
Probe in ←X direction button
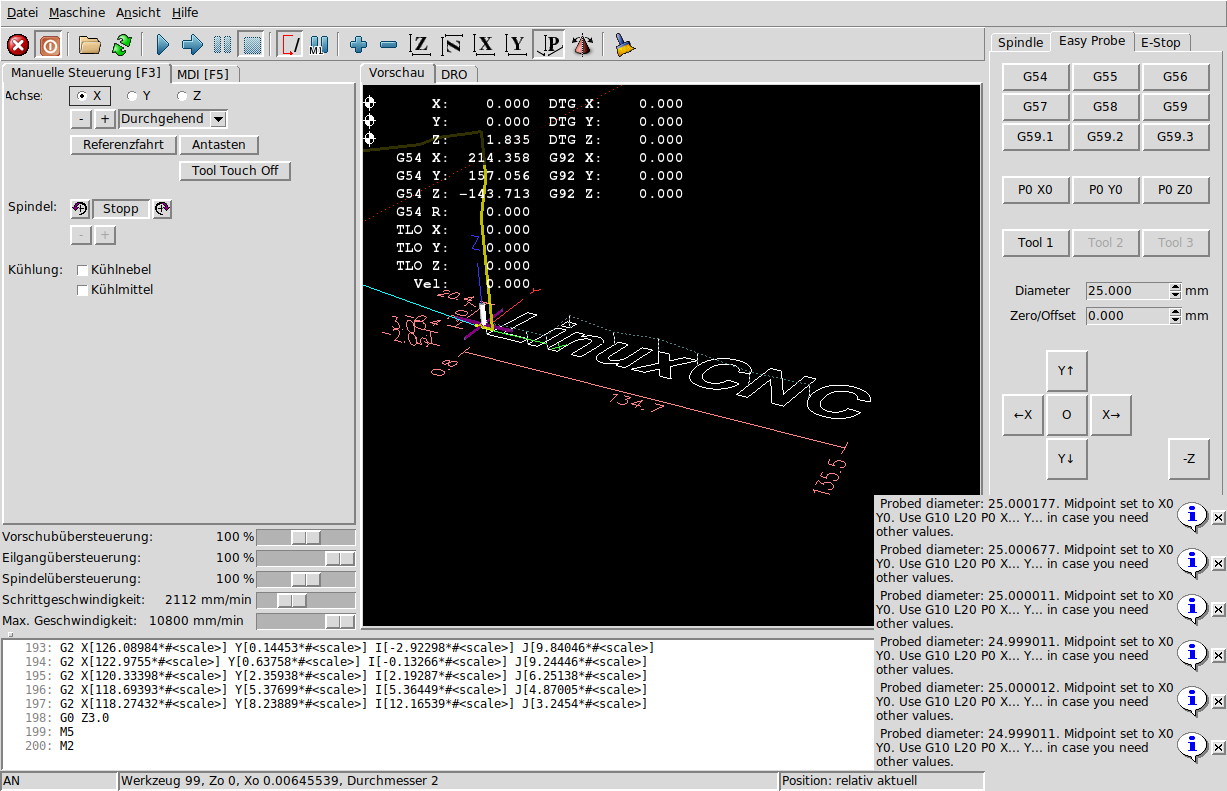coord(1023,415)
